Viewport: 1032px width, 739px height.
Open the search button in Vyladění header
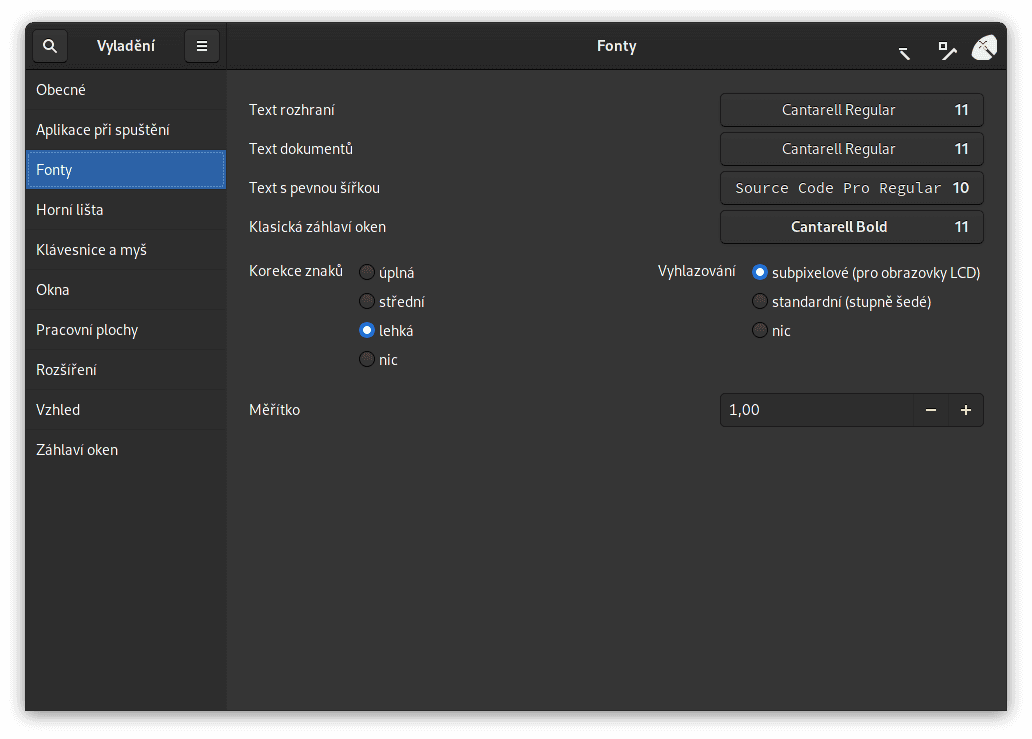[x=50, y=46]
